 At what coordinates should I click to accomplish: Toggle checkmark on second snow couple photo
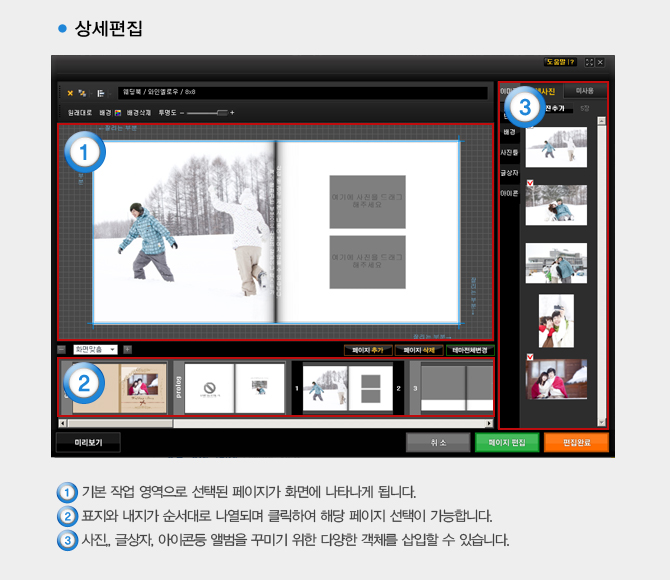tap(529, 182)
